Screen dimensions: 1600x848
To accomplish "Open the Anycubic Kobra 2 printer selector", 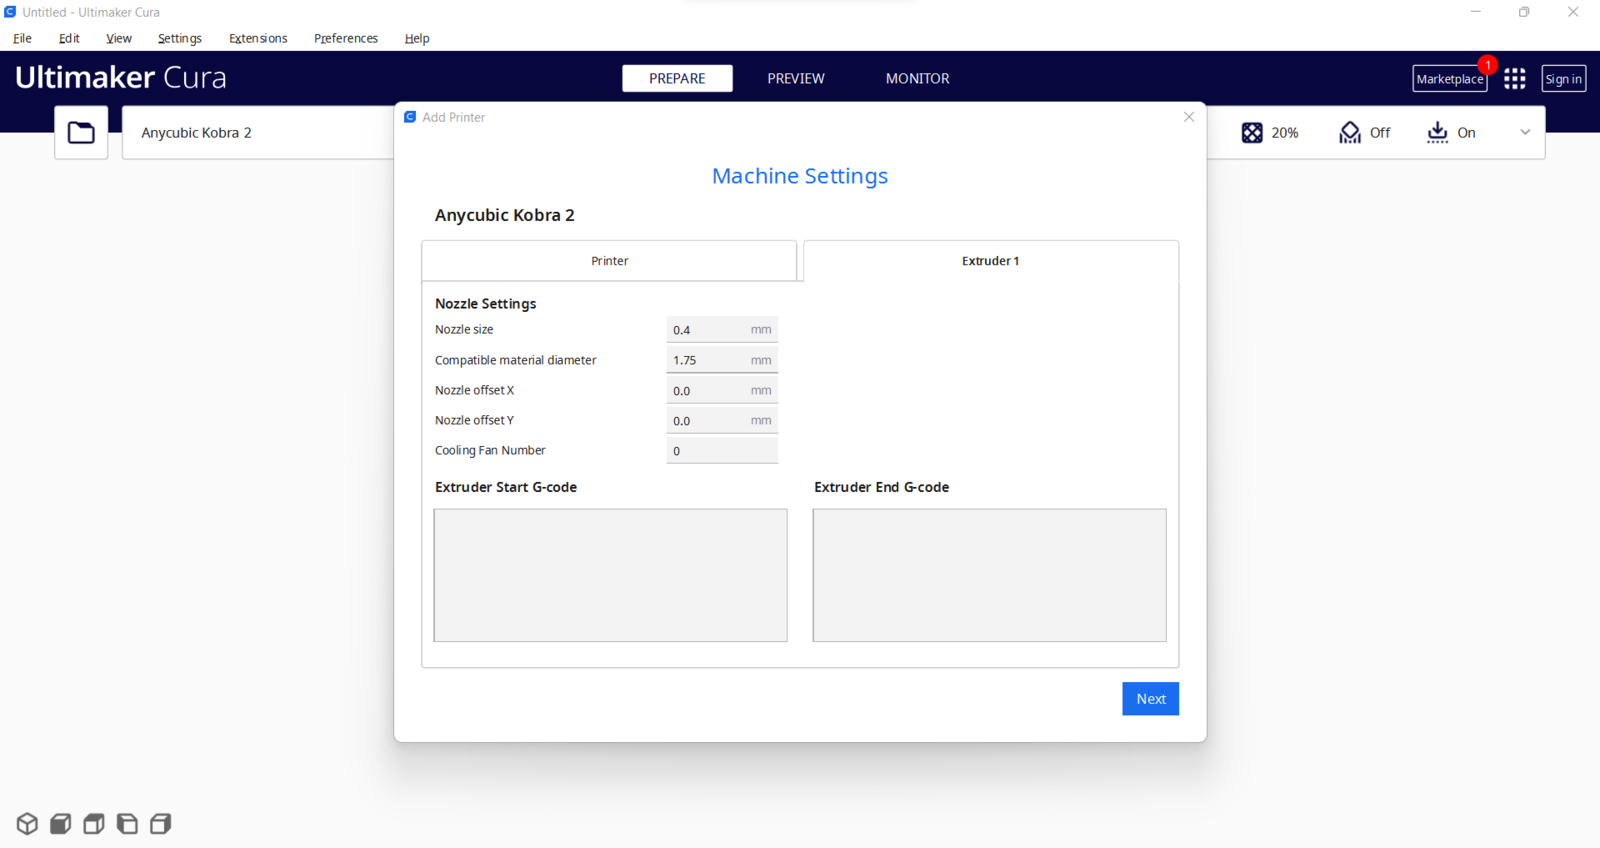I will [x=258, y=132].
